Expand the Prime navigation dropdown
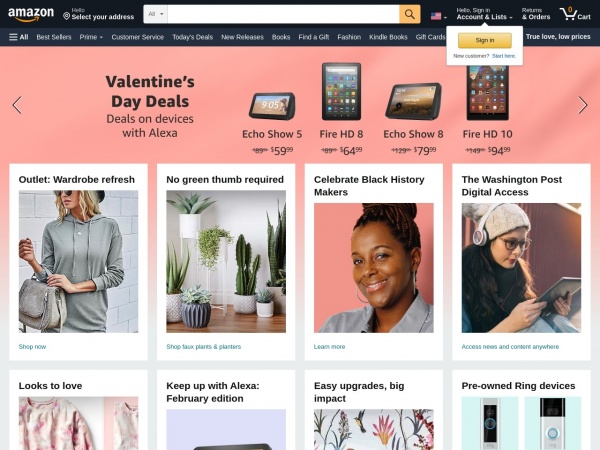 91,37
